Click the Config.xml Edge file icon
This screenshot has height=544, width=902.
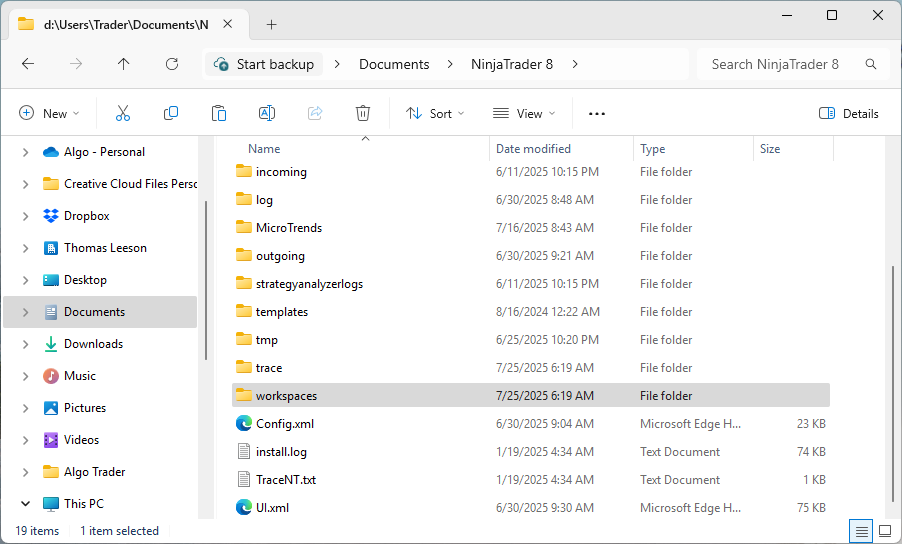point(244,423)
